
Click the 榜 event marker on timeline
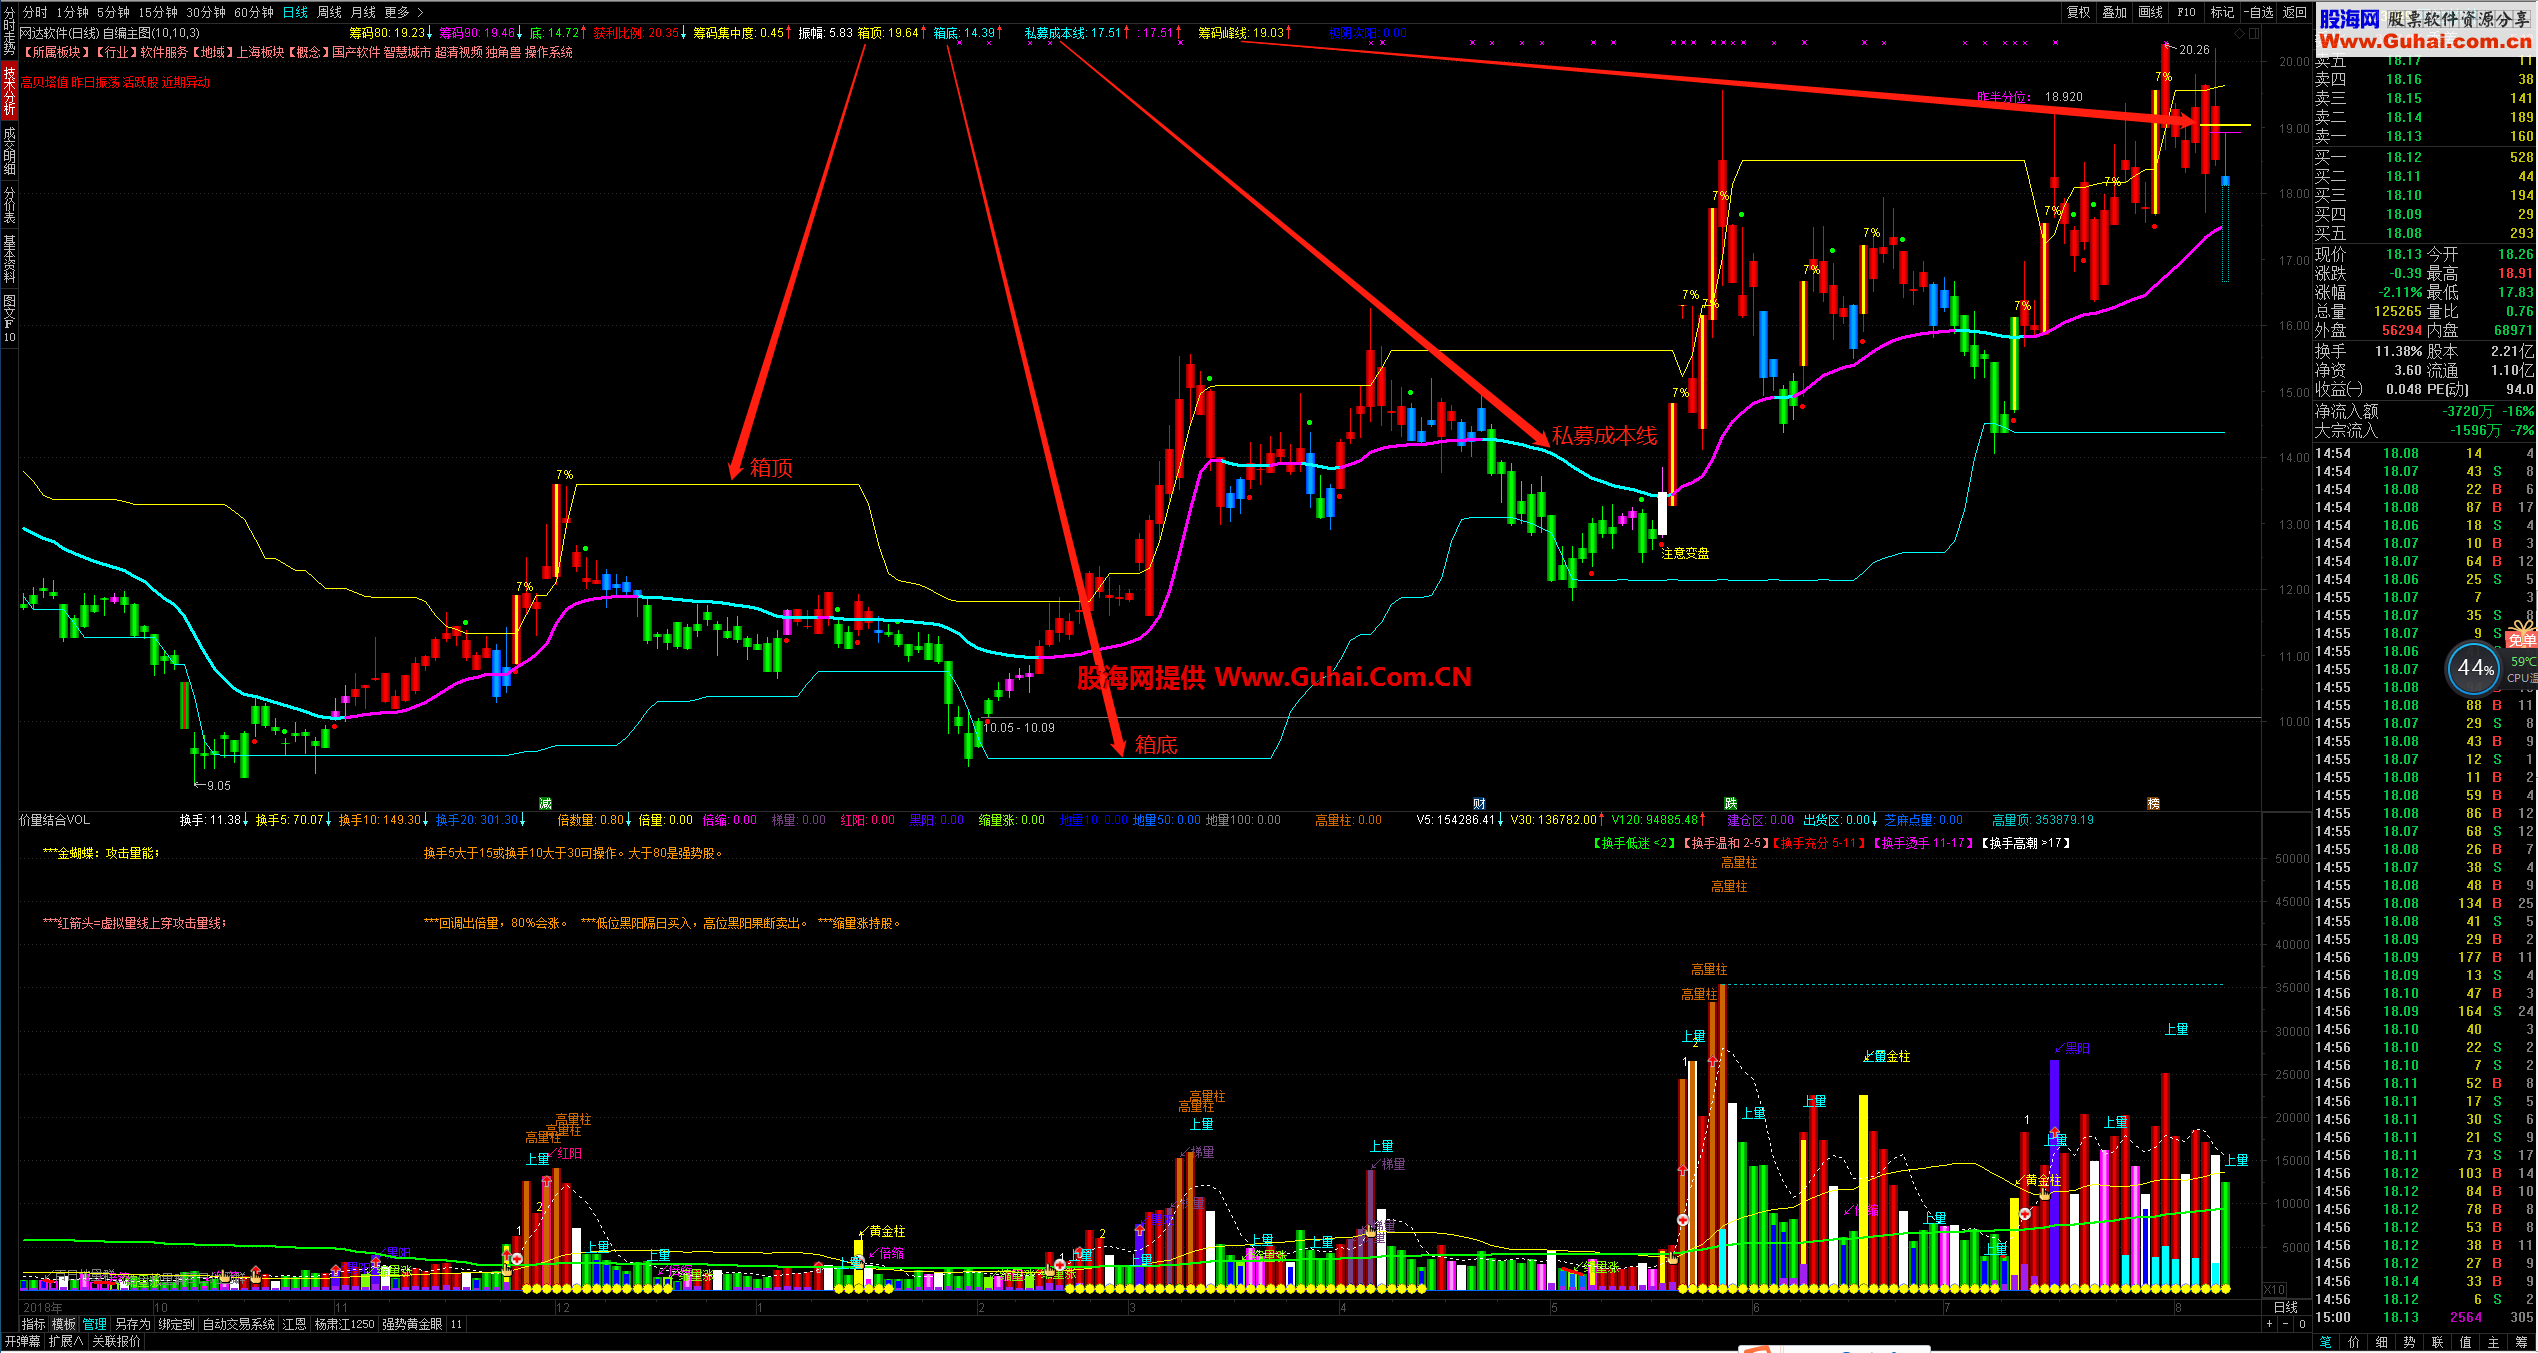(x=2153, y=803)
